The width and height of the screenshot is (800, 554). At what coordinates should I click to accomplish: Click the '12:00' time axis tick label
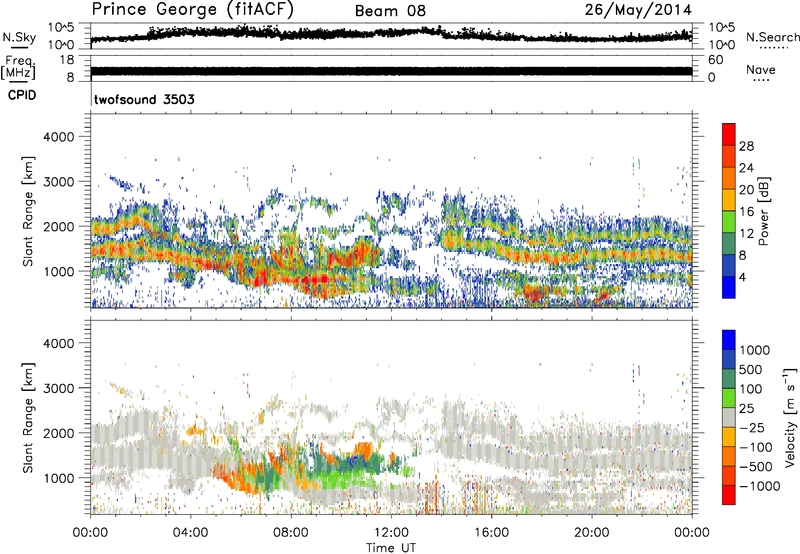(391, 533)
